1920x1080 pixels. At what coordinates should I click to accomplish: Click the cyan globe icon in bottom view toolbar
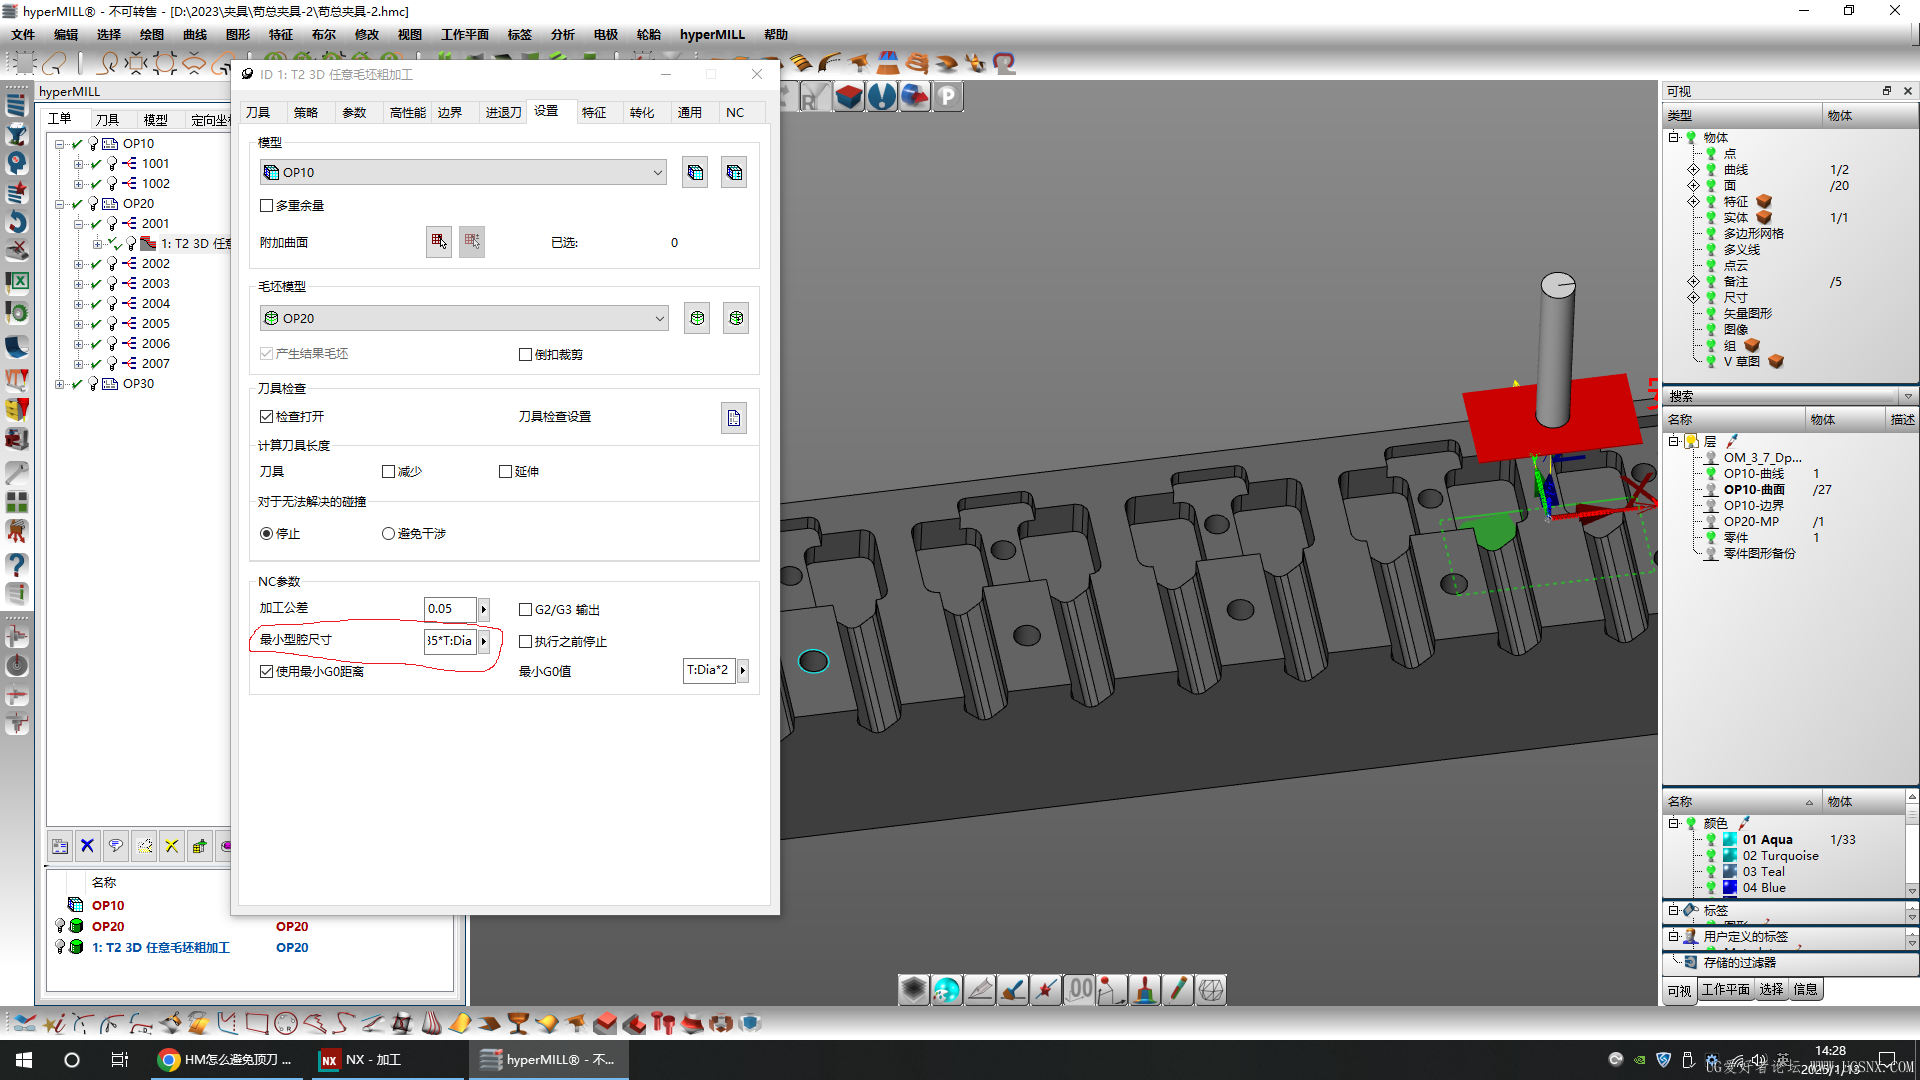[x=946, y=990]
